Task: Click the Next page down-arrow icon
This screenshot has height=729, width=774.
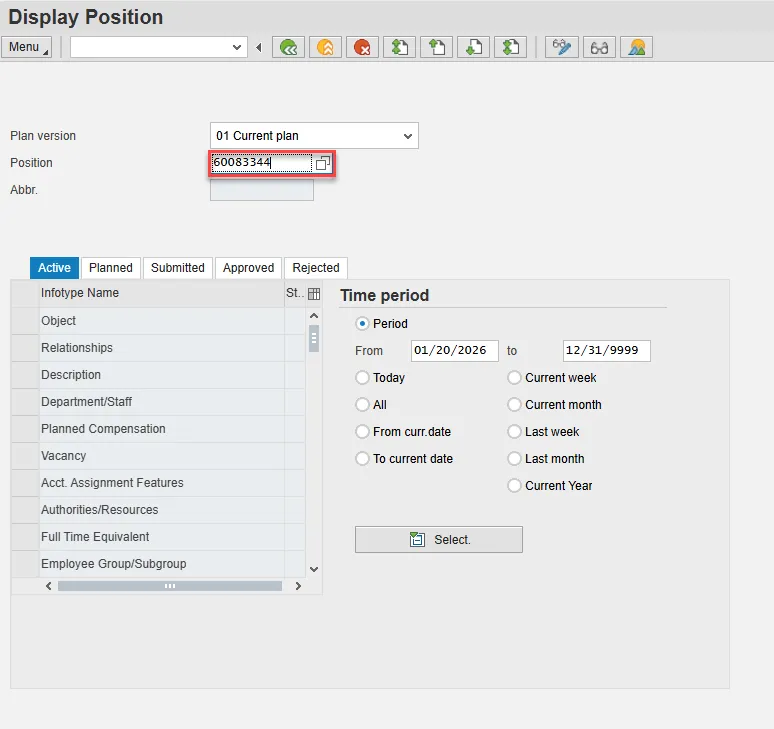Action: click(473, 47)
